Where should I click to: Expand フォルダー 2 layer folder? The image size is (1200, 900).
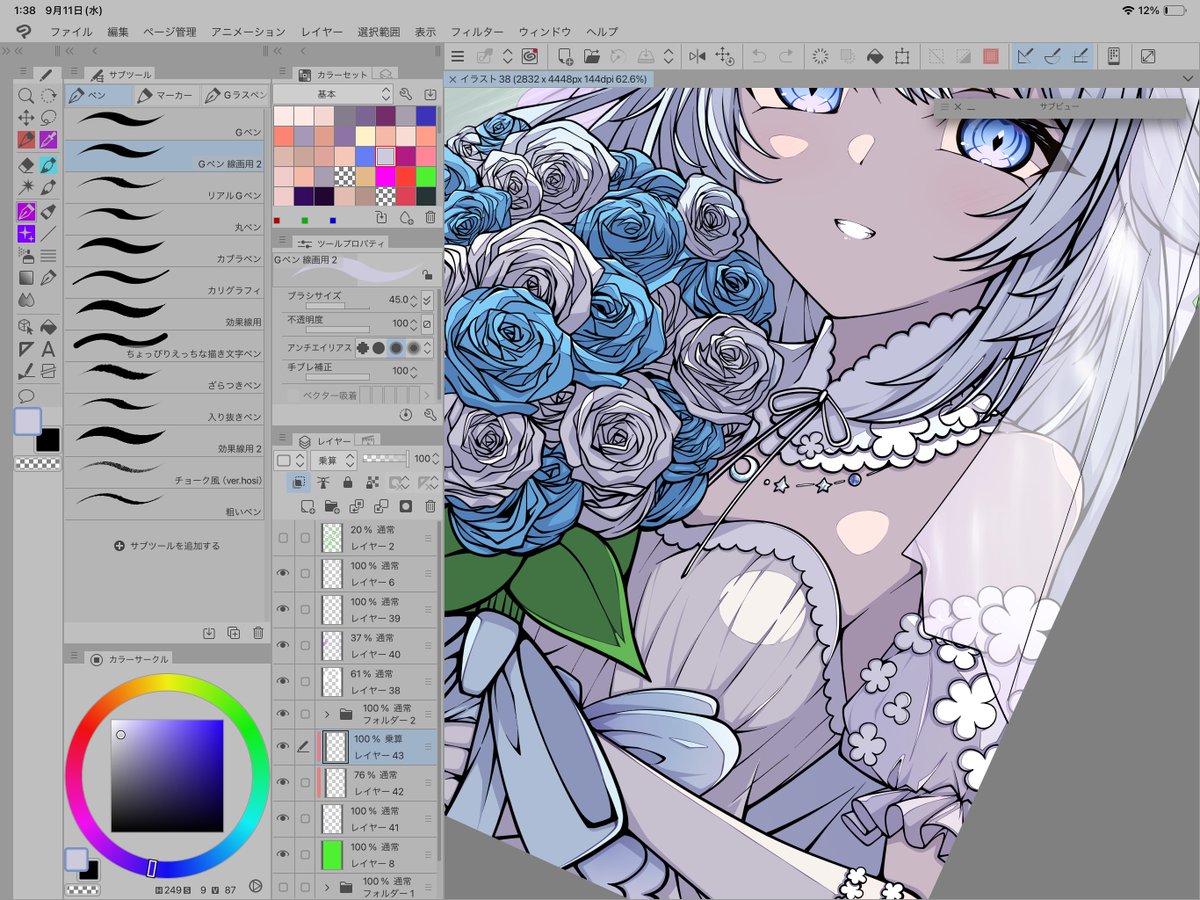click(x=327, y=714)
